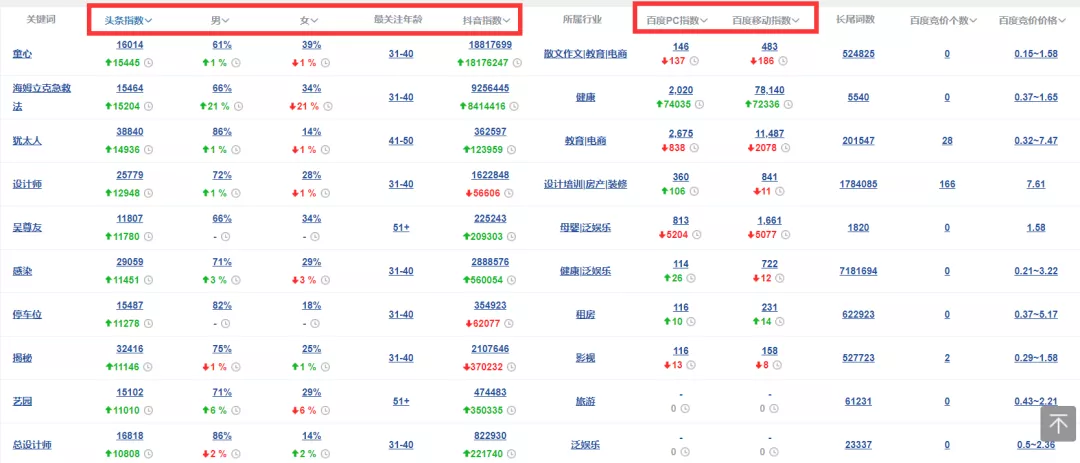This screenshot has width=1080, height=463.
Task: Click bid price 7.61
Action: coord(1035,184)
